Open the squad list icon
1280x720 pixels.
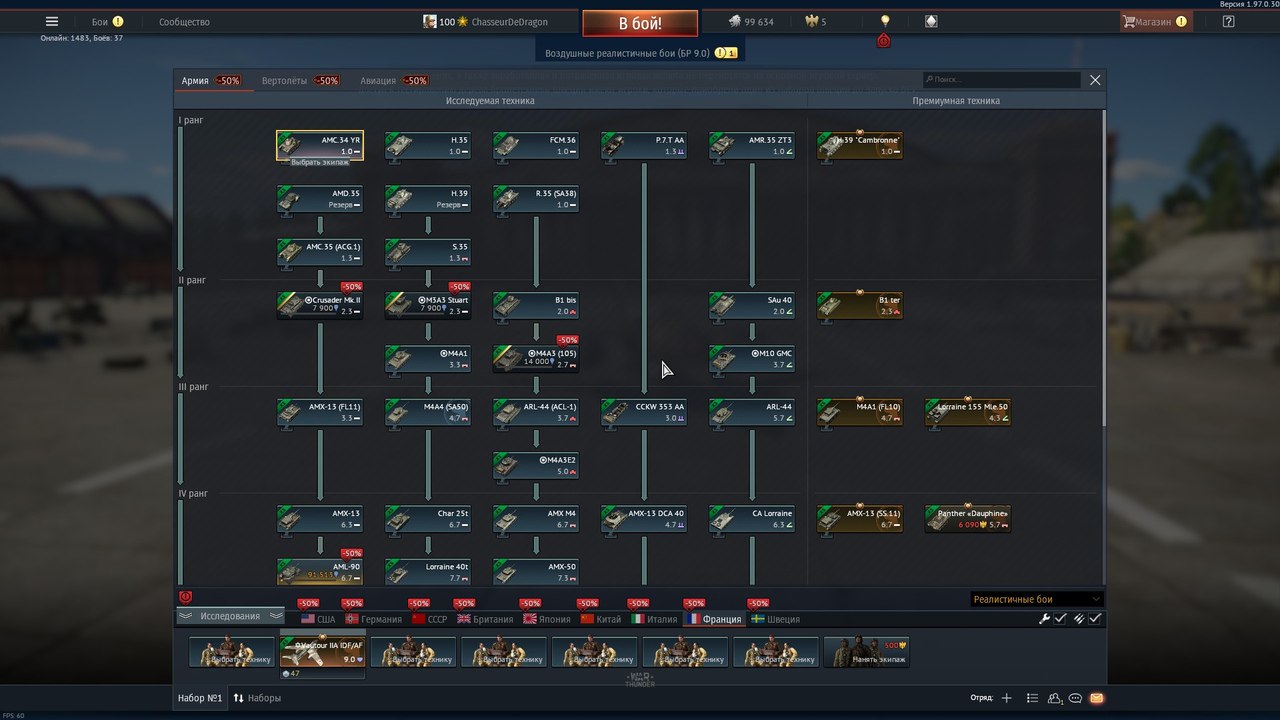(x=1033, y=698)
